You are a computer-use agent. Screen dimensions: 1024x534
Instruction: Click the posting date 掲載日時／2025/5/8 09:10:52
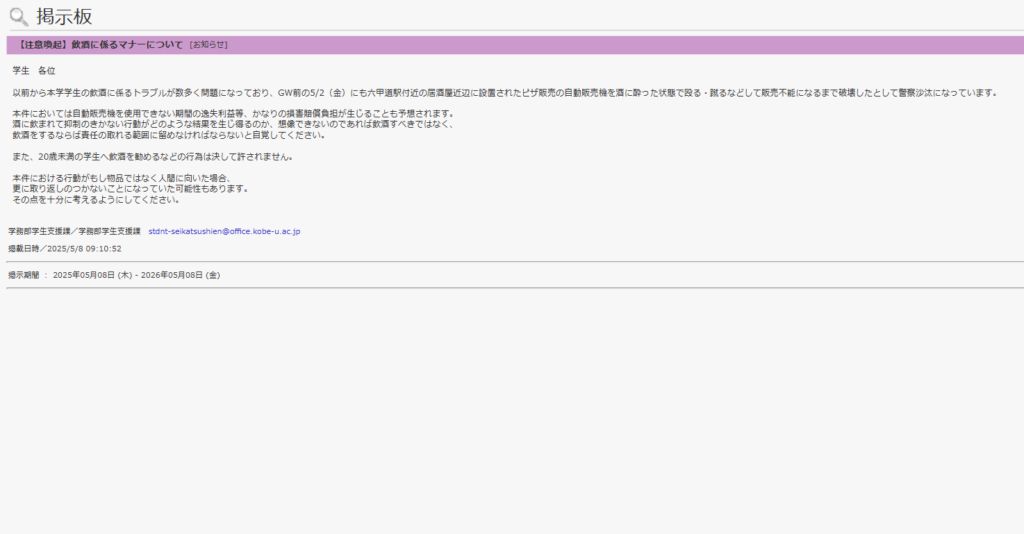click(65, 249)
